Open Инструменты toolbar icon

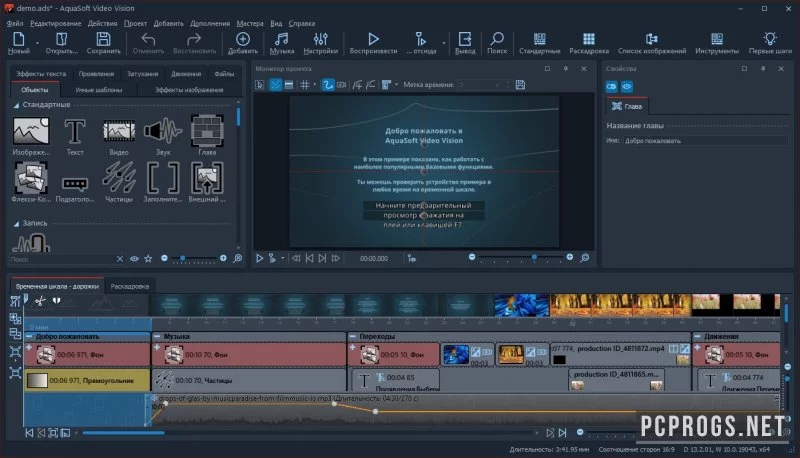[x=717, y=39]
